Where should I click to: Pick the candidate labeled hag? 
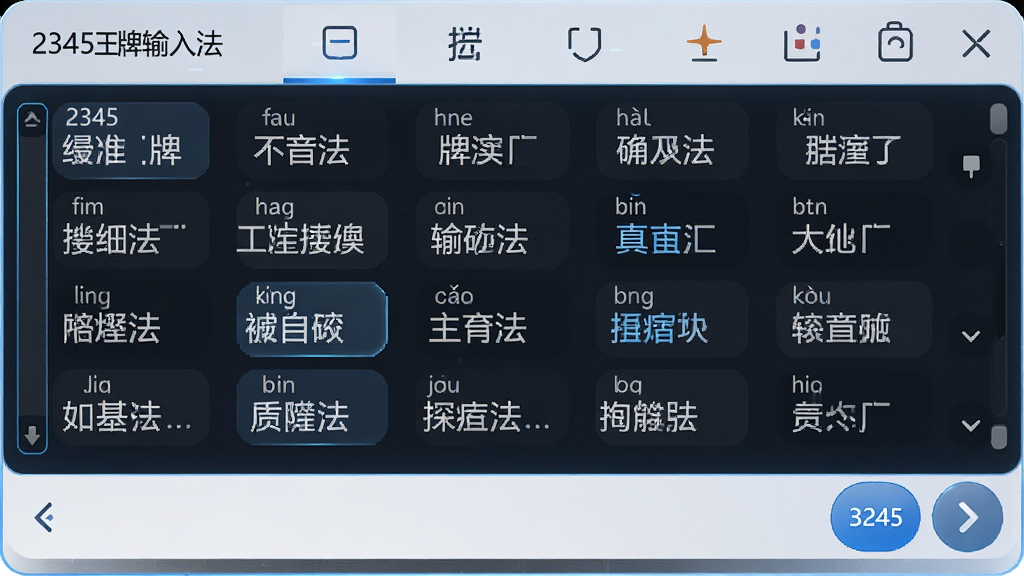tap(312, 229)
